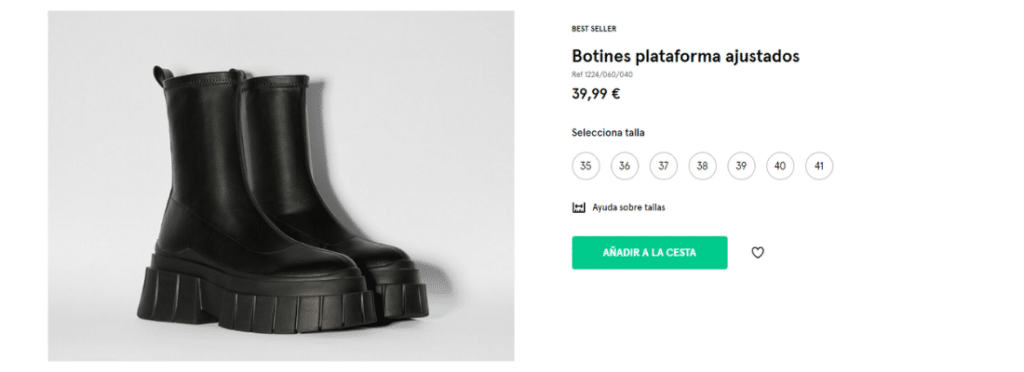Select size 35
Screen dimensions: 1024x372
coord(585,166)
